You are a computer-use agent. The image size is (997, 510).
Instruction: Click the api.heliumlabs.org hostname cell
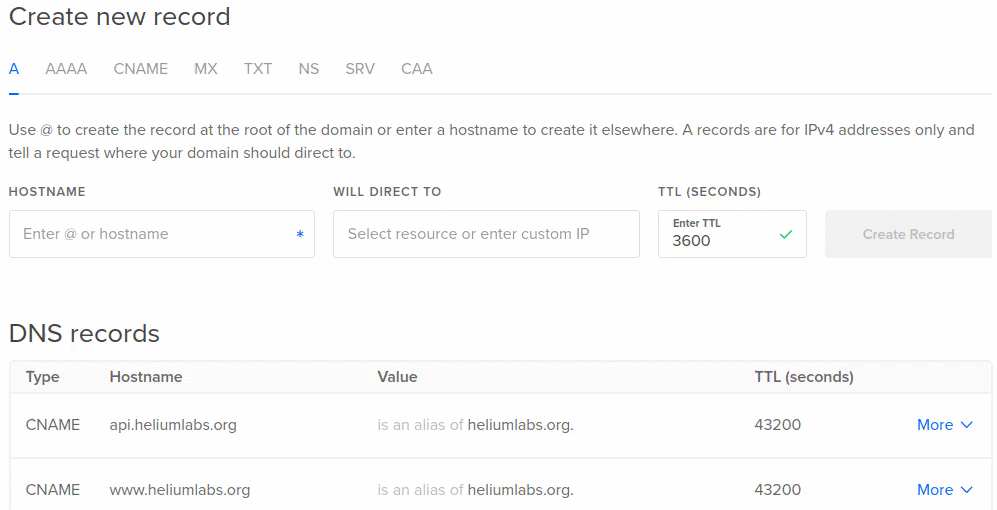click(173, 425)
